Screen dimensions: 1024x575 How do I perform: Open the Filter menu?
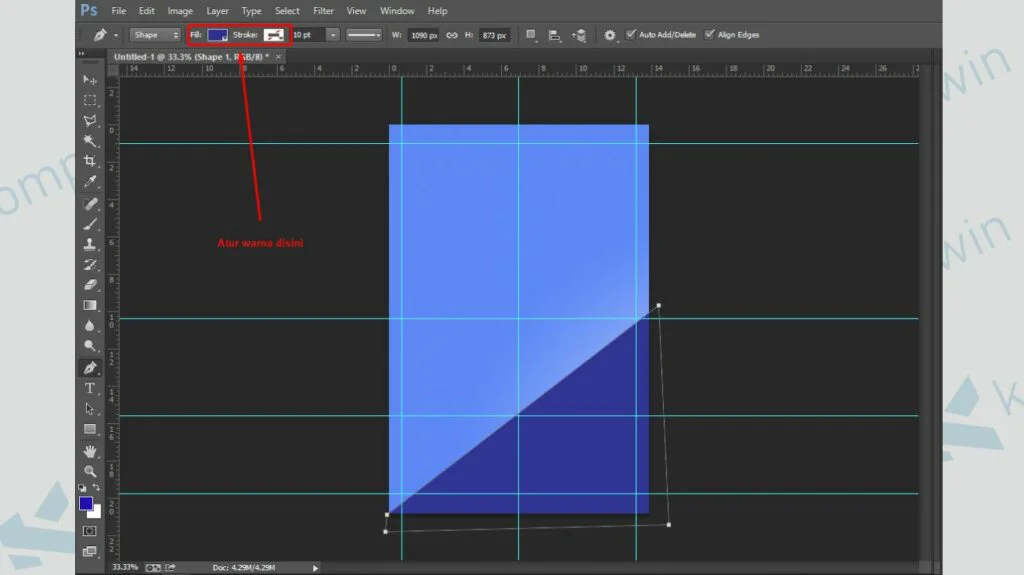(x=323, y=11)
